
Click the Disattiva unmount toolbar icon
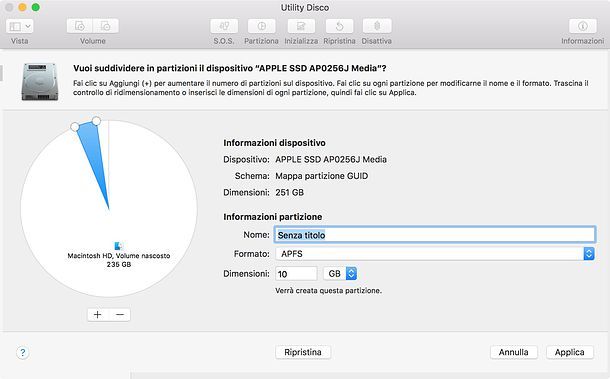click(377, 26)
